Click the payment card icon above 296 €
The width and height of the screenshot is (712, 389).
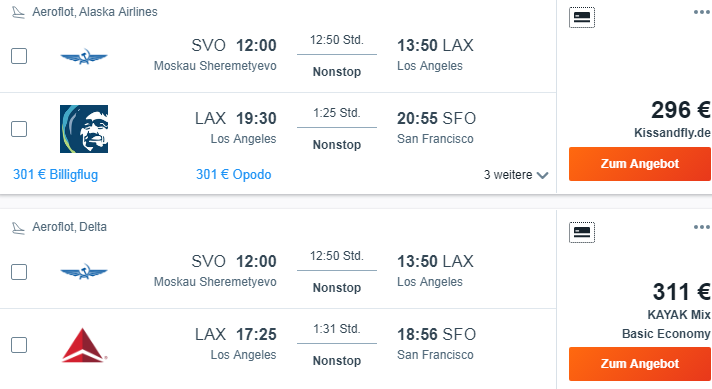(582, 17)
